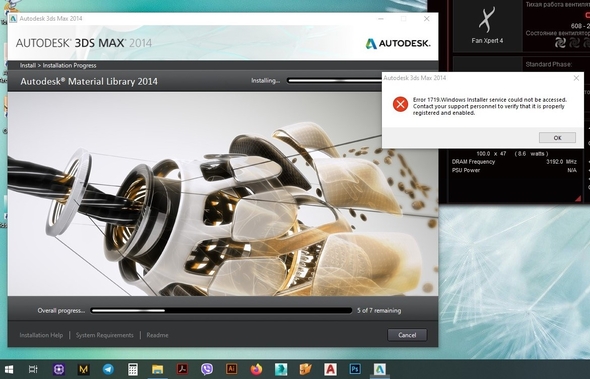Image resolution: width=590 pixels, height=379 pixels.
Task: Cancel the 3ds Max installation
Action: [407, 335]
